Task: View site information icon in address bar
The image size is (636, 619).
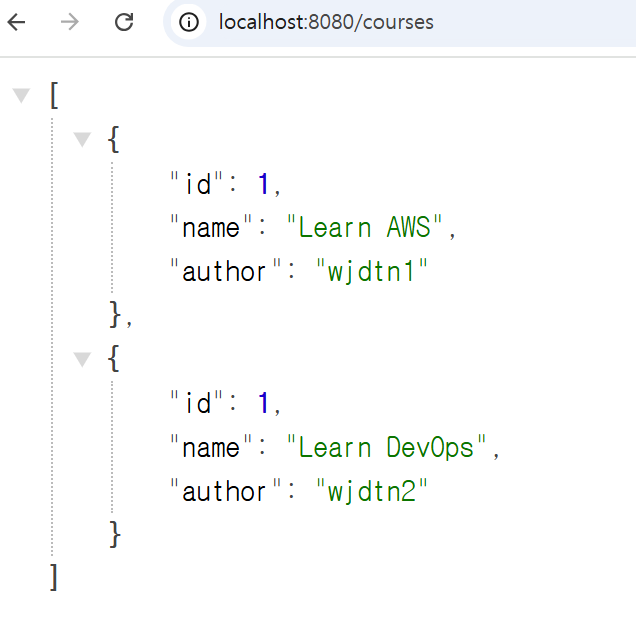Action: point(189,22)
